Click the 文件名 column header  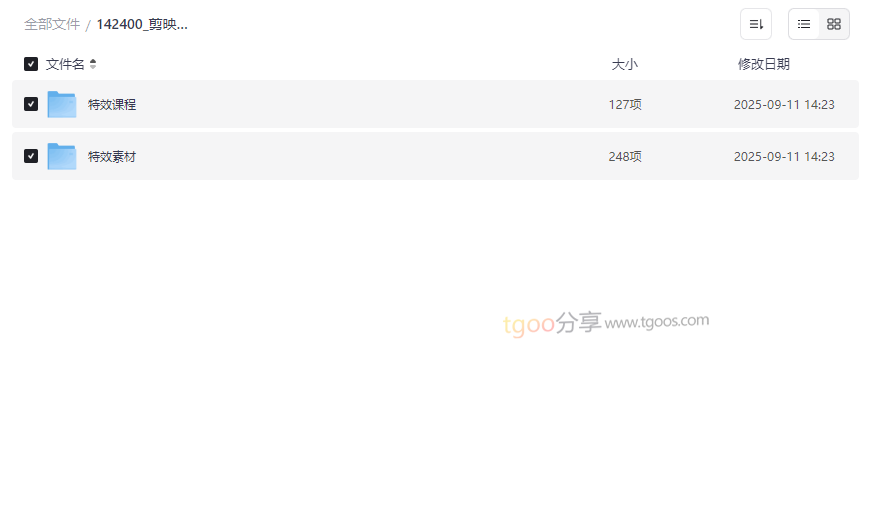click(65, 64)
